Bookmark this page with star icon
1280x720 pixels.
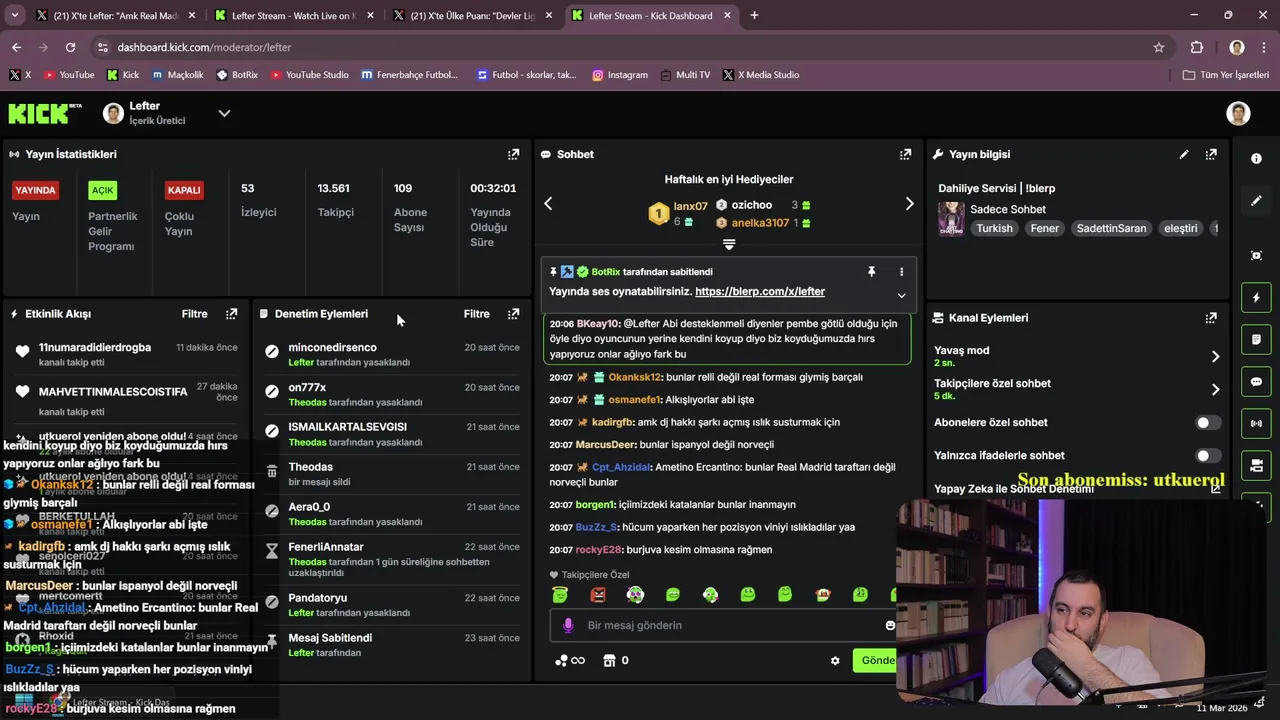(1159, 47)
